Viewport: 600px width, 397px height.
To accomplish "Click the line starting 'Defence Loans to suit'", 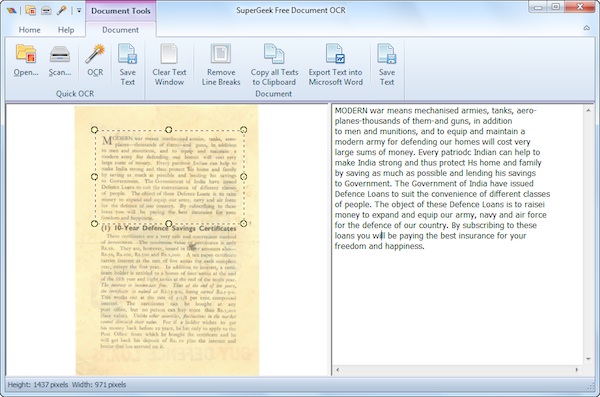I will [442, 194].
